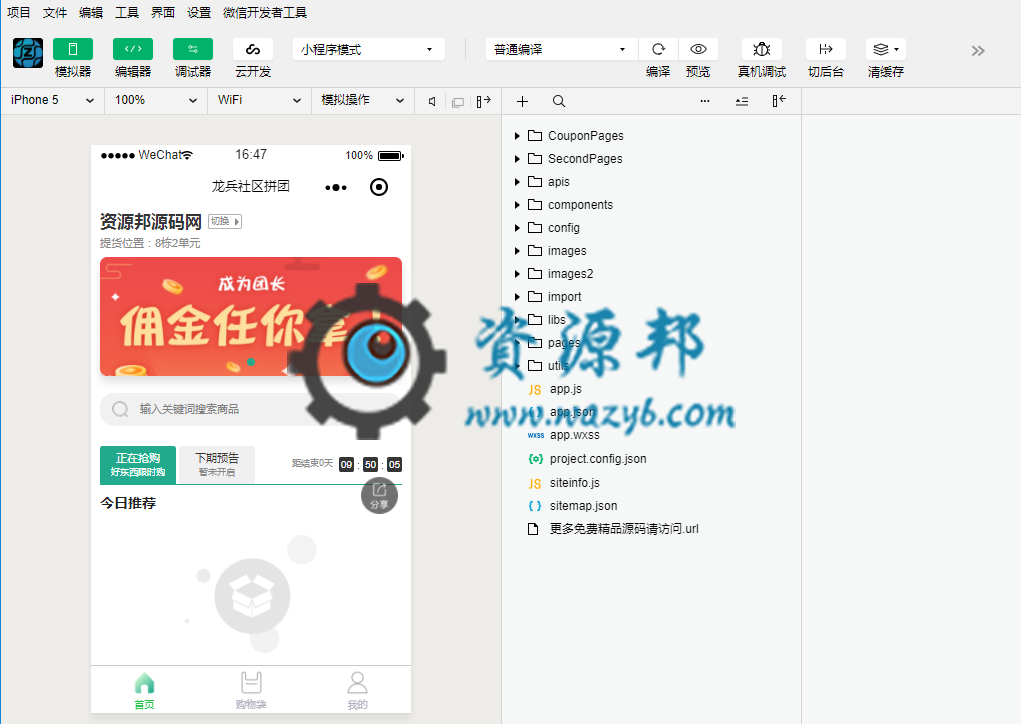Click the 提货位置：8栋2单元 text
The height and width of the screenshot is (724, 1021).
point(150,244)
